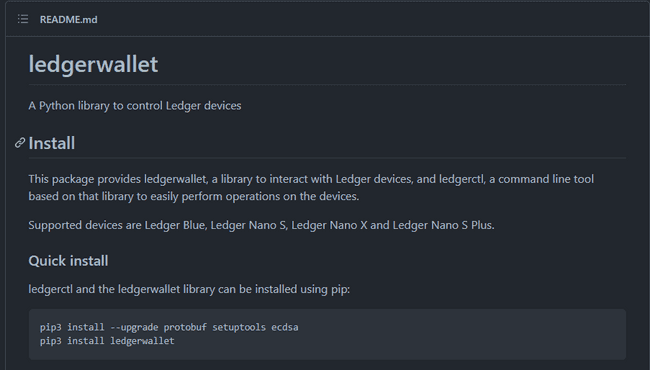Click the Quick install subheading

(68, 261)
